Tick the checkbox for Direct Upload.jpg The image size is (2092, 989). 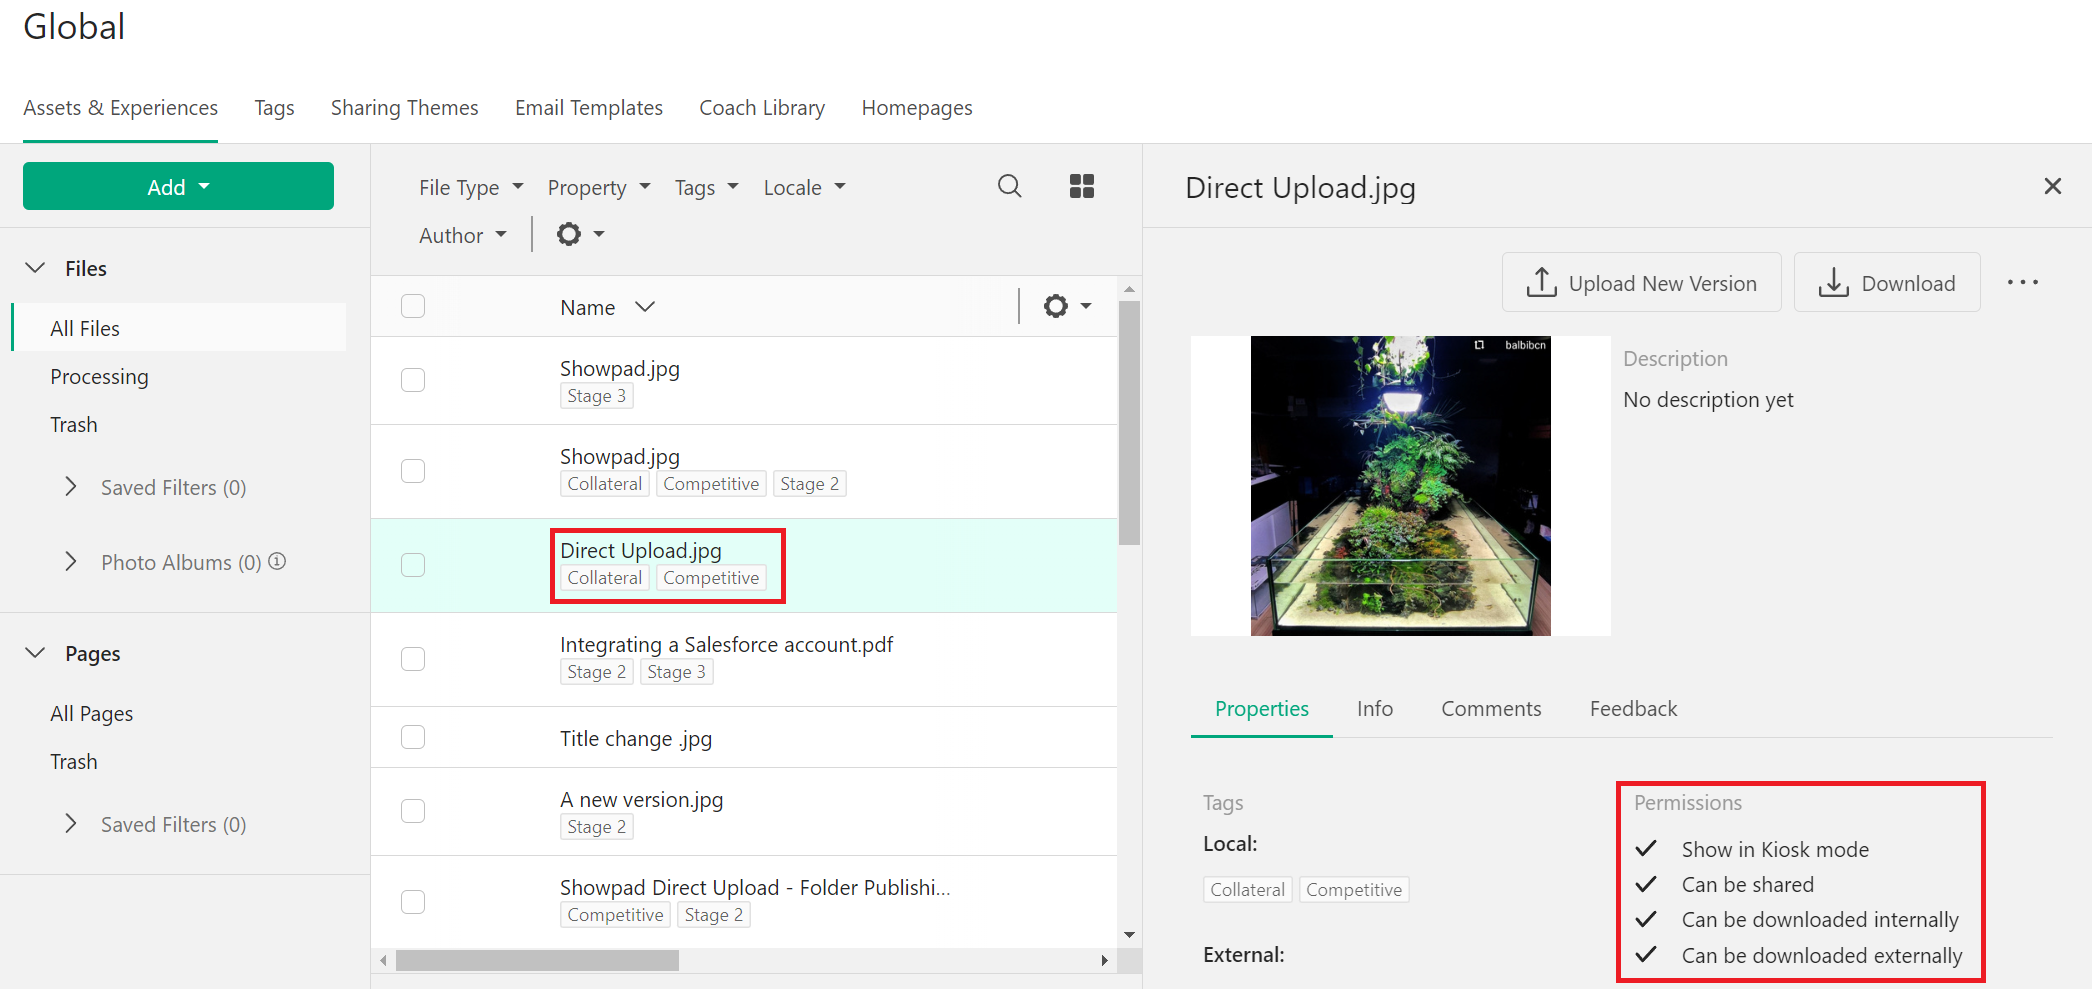point(413,565)
